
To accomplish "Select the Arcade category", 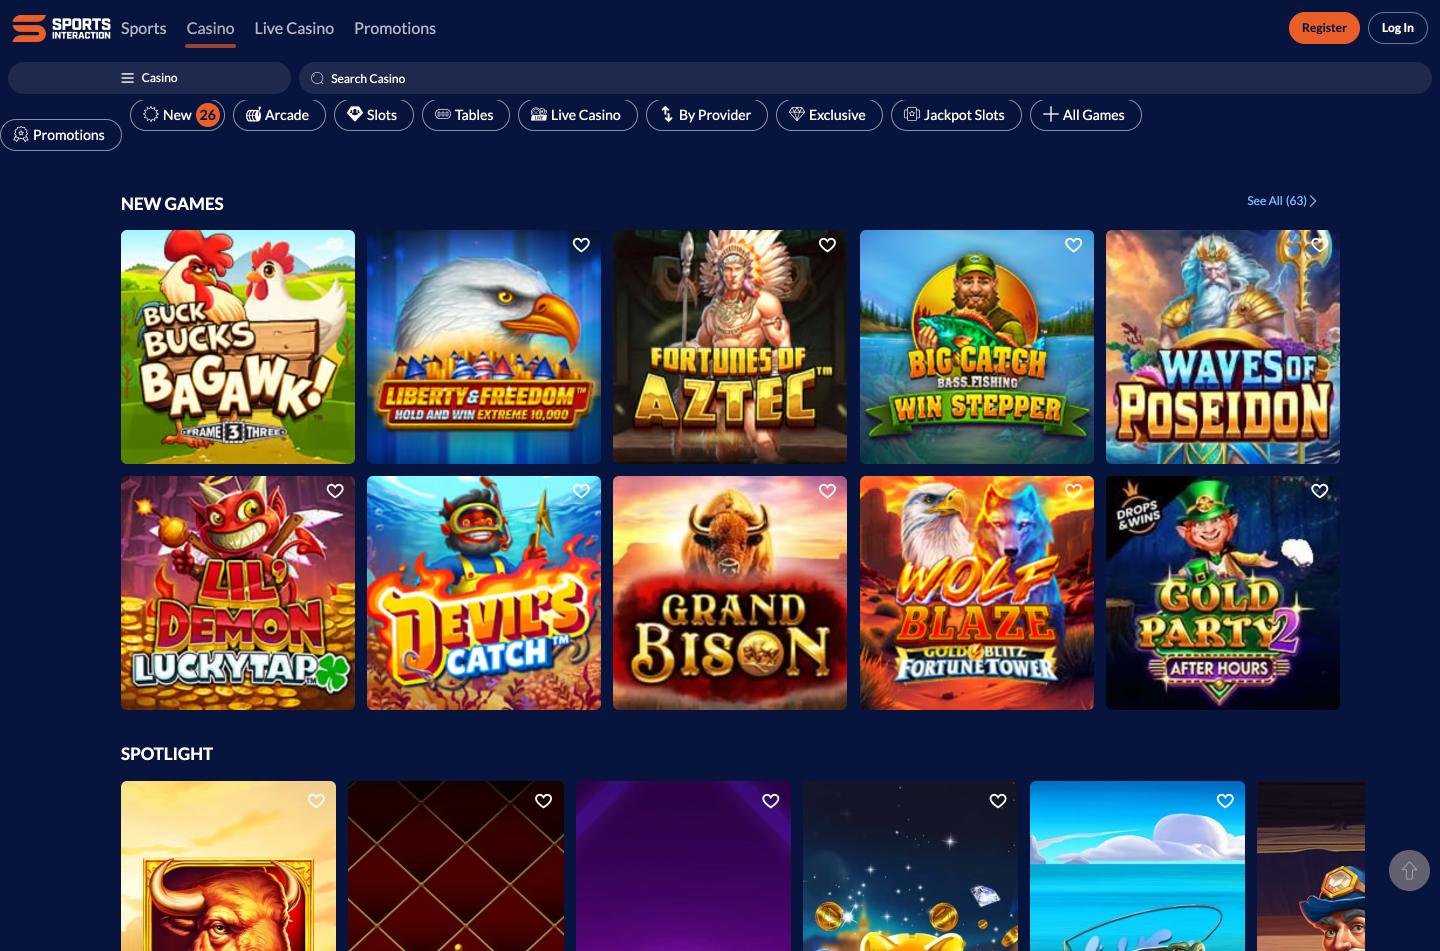I will tap(279, 115).
